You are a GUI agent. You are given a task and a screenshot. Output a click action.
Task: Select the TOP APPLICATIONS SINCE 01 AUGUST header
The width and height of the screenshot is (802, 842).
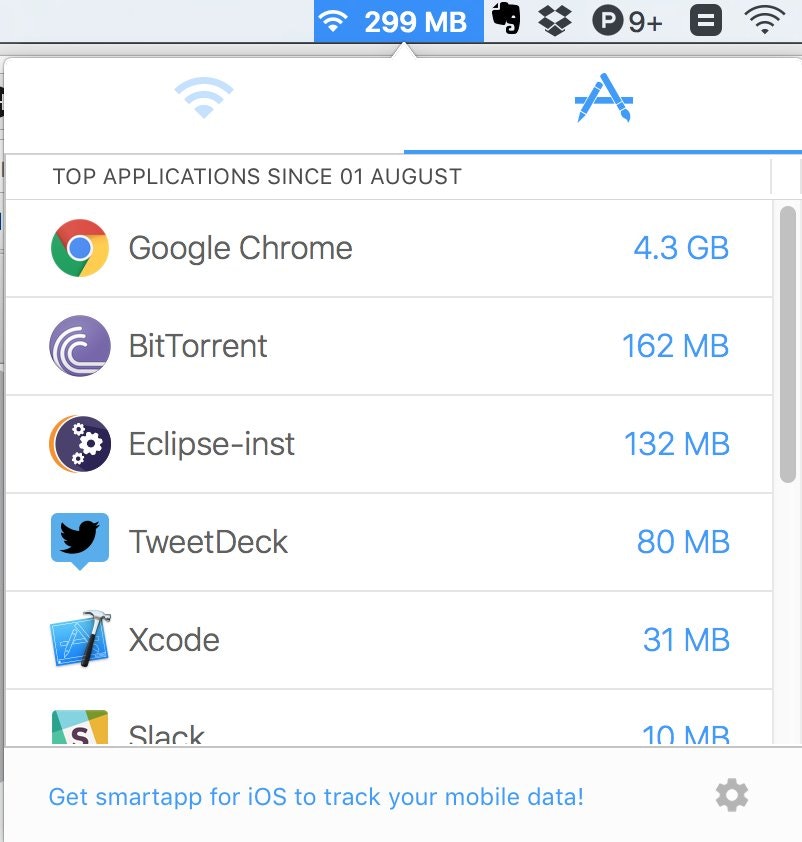click(x=257, y=176)
